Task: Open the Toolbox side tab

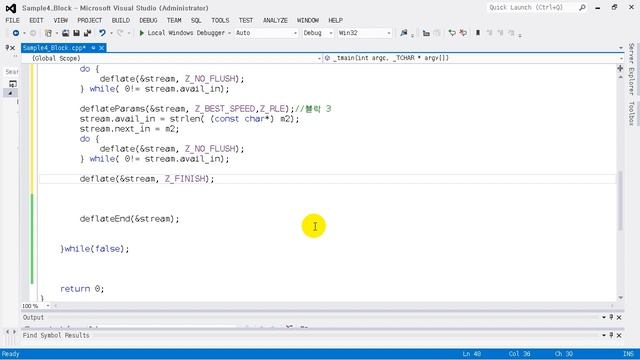Action: pyautogui.click(x=631, y=113)
